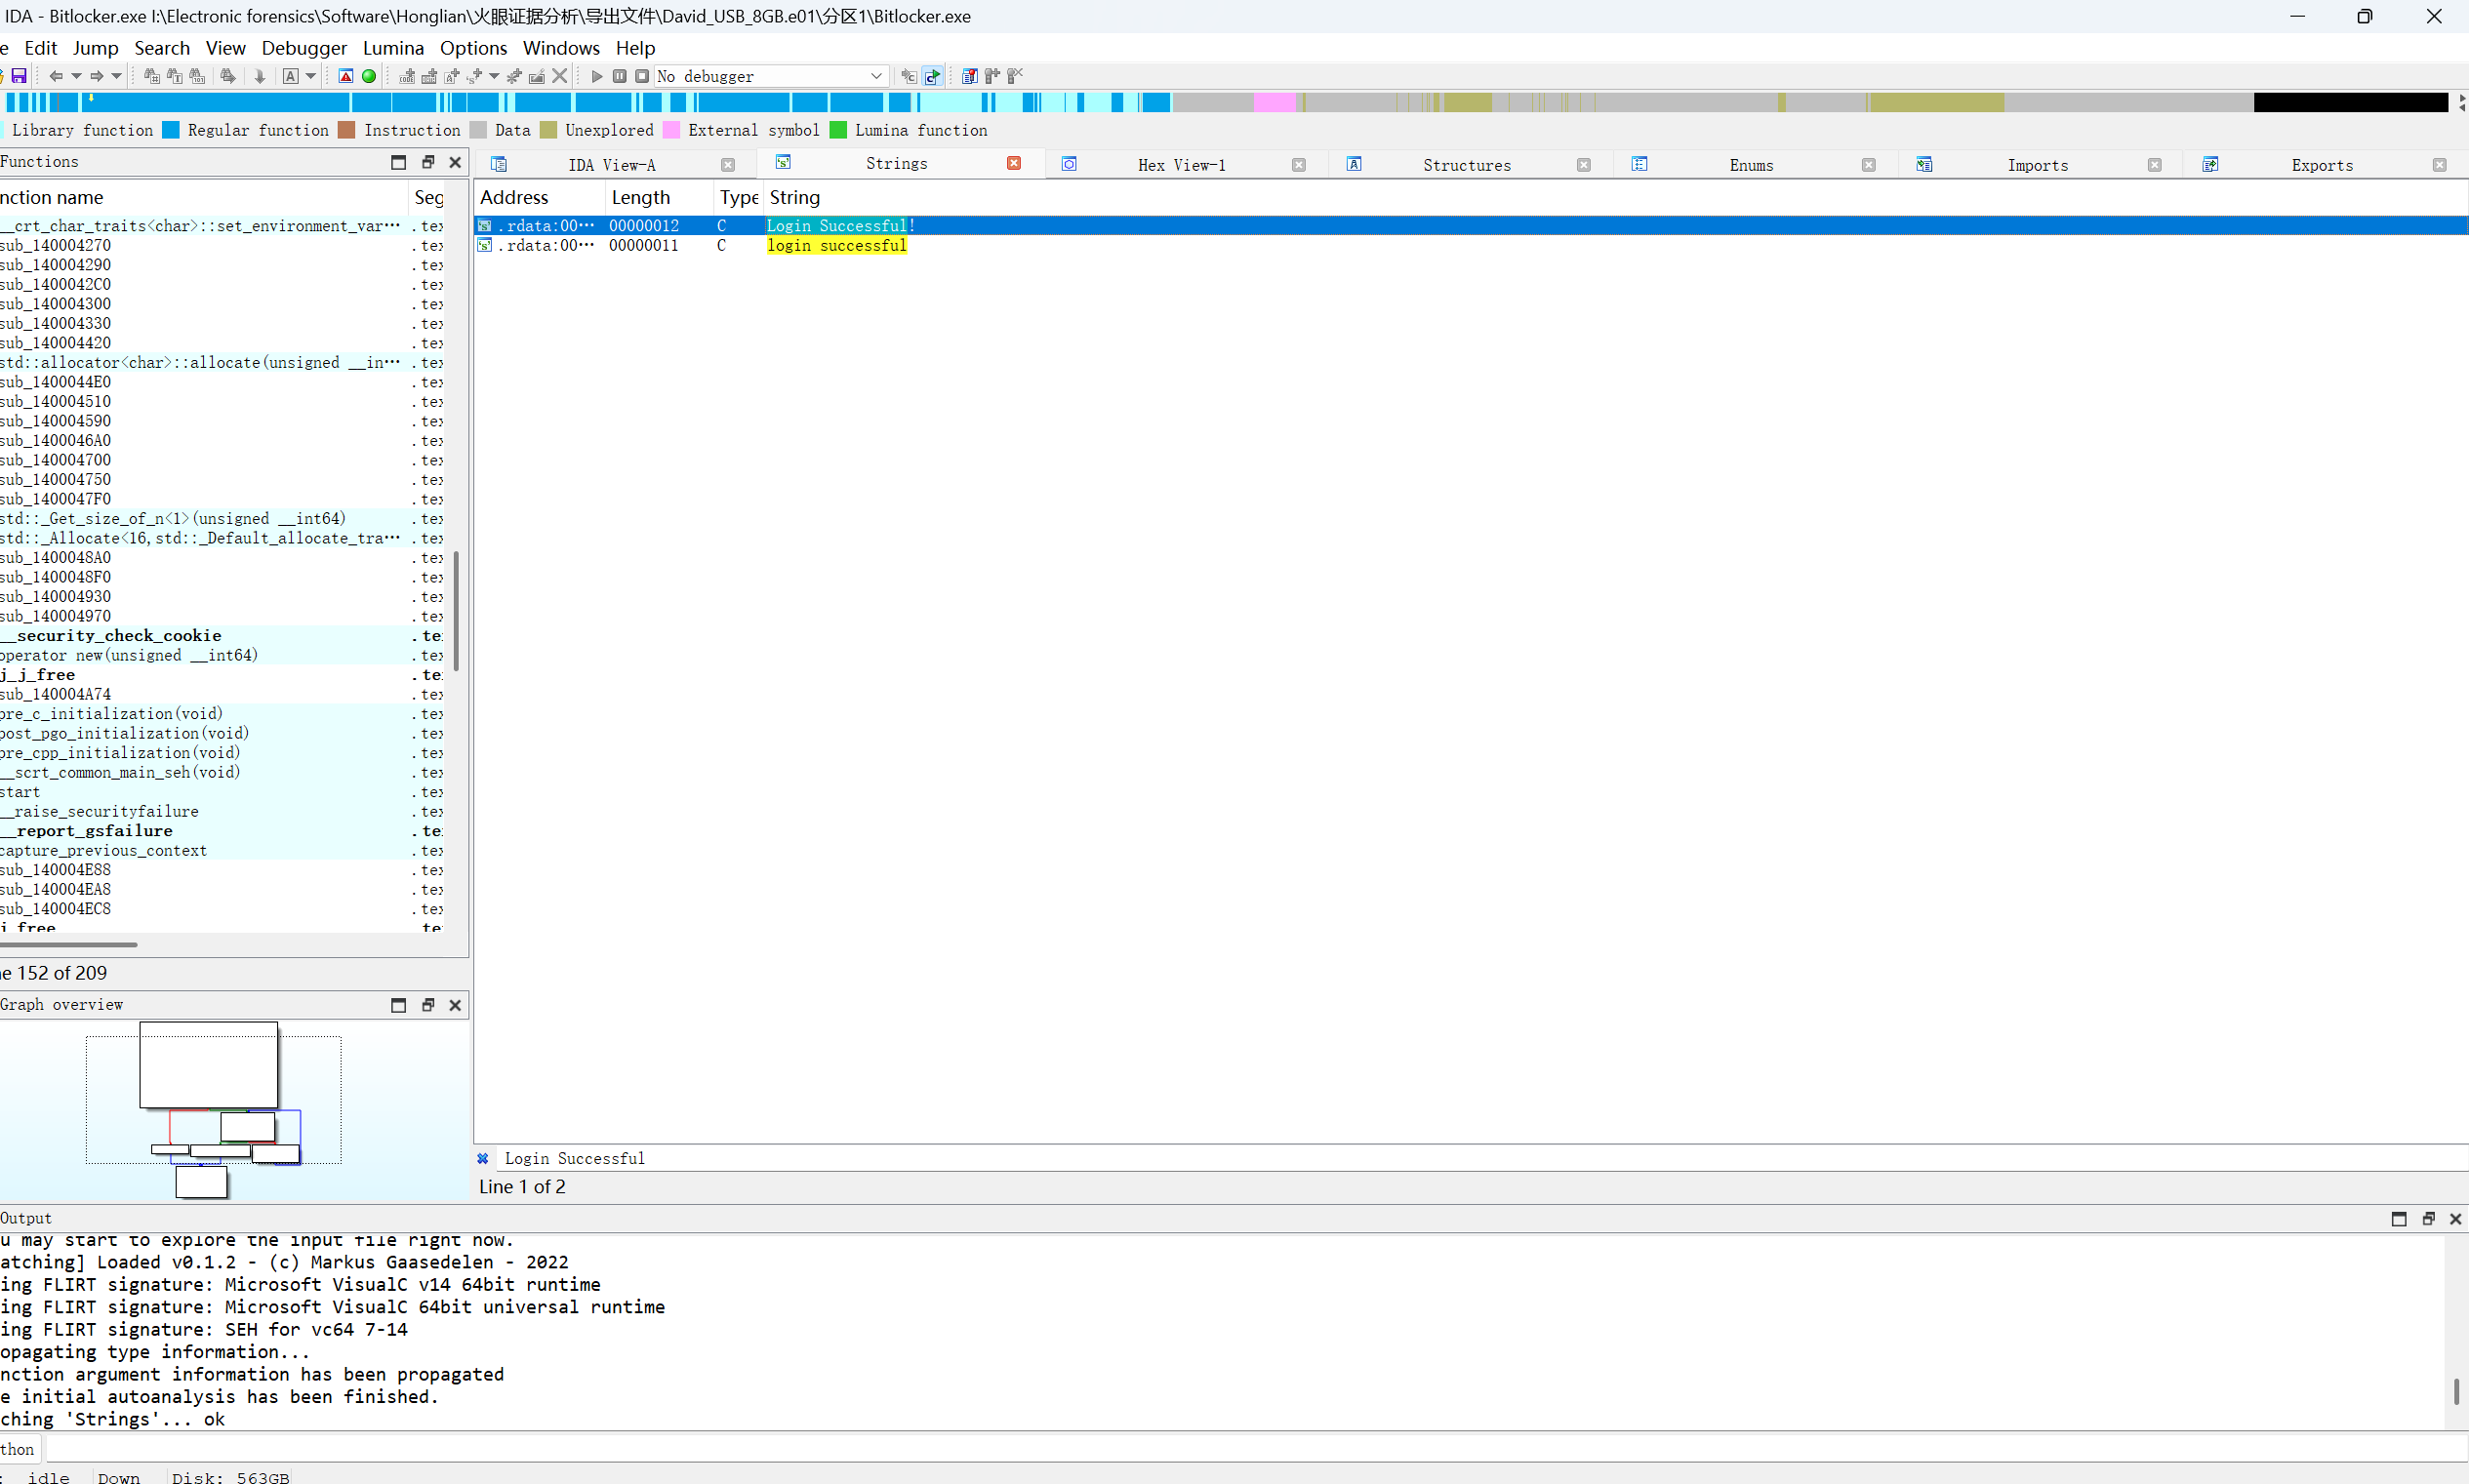Float the Functions panel with the restore button
The height and width of the screenshot is (1484, 2469).
click(x=428, y=162)
